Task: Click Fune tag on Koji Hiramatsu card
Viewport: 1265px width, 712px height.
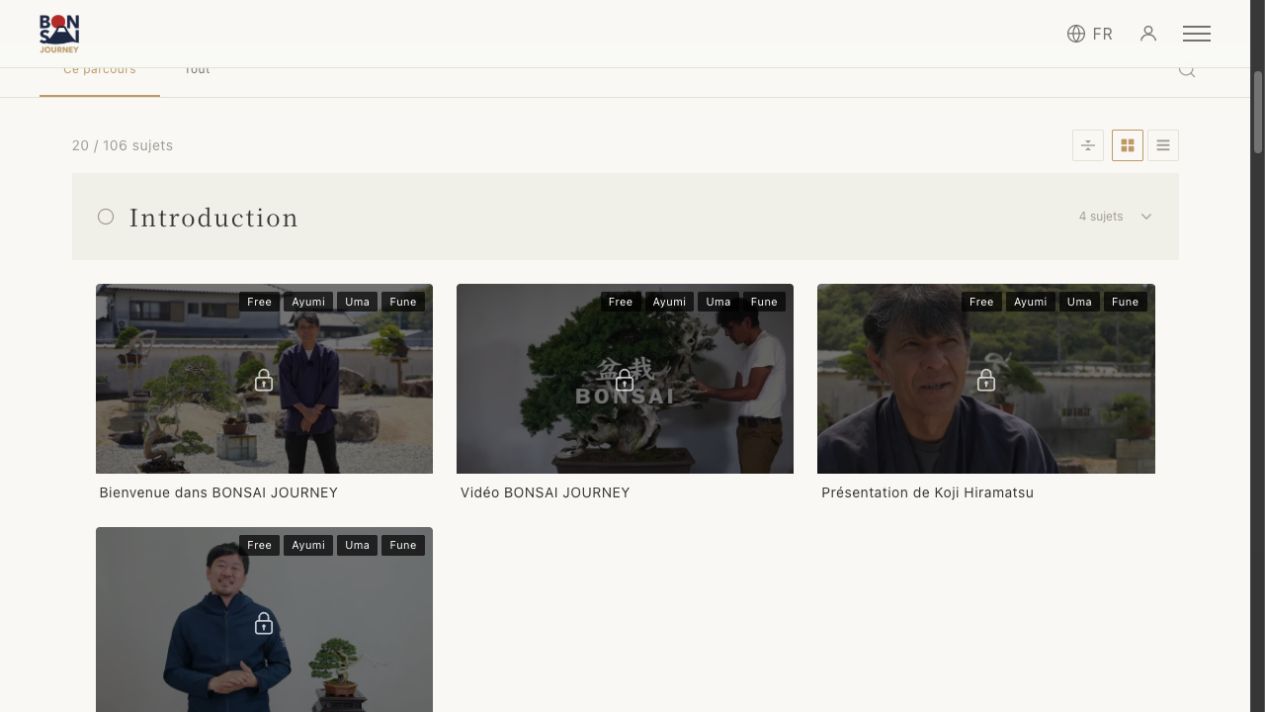Action: click(x=1125, y=302)
